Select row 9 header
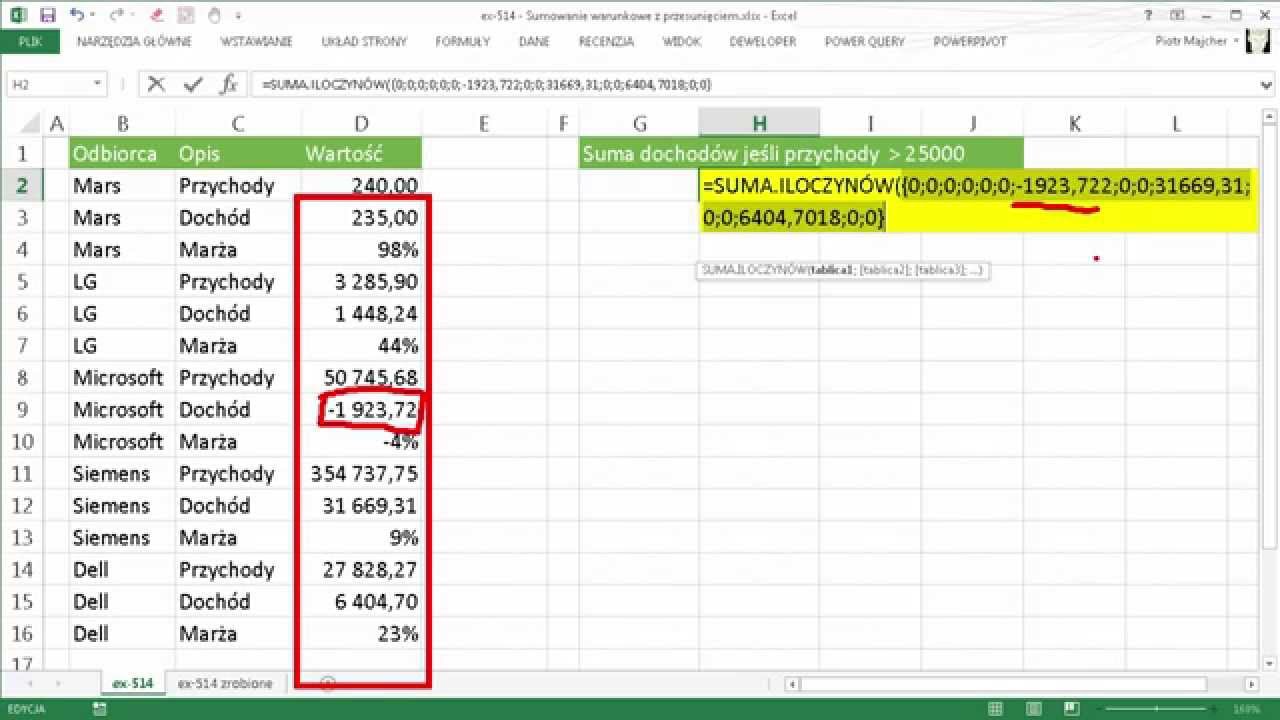1280x720 pixels. (24, 409)
